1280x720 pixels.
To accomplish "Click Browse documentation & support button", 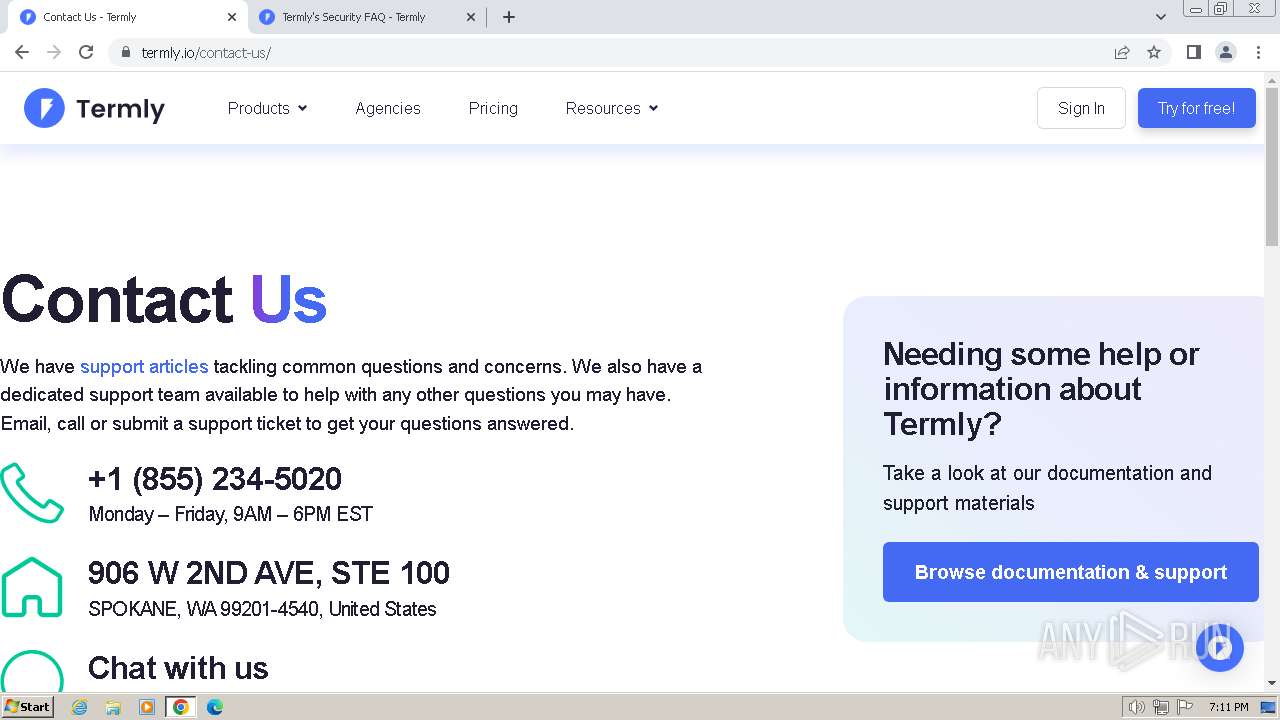I will pyautogui.click(x=1070, y=572).
